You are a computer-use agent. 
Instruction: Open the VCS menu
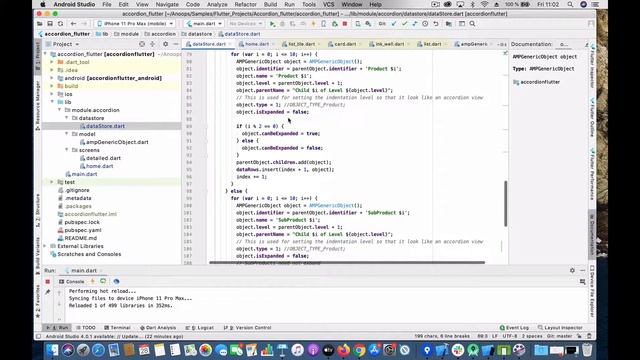coord(329,4)
